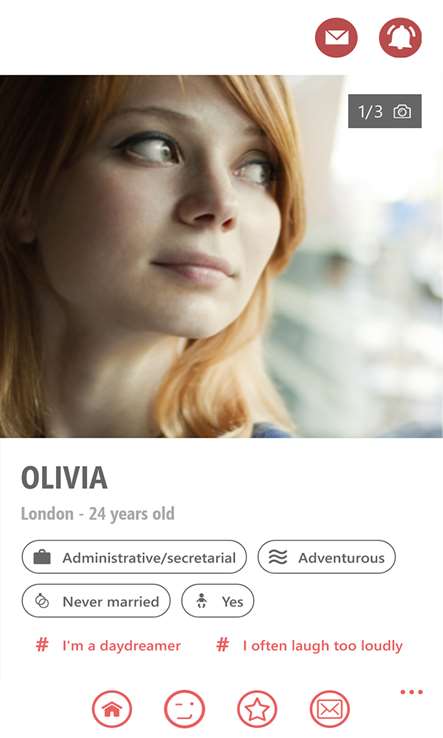Click the 1/3 photo counter badge
This screenshot has height=738, width=443.
[x=385, y=111]
